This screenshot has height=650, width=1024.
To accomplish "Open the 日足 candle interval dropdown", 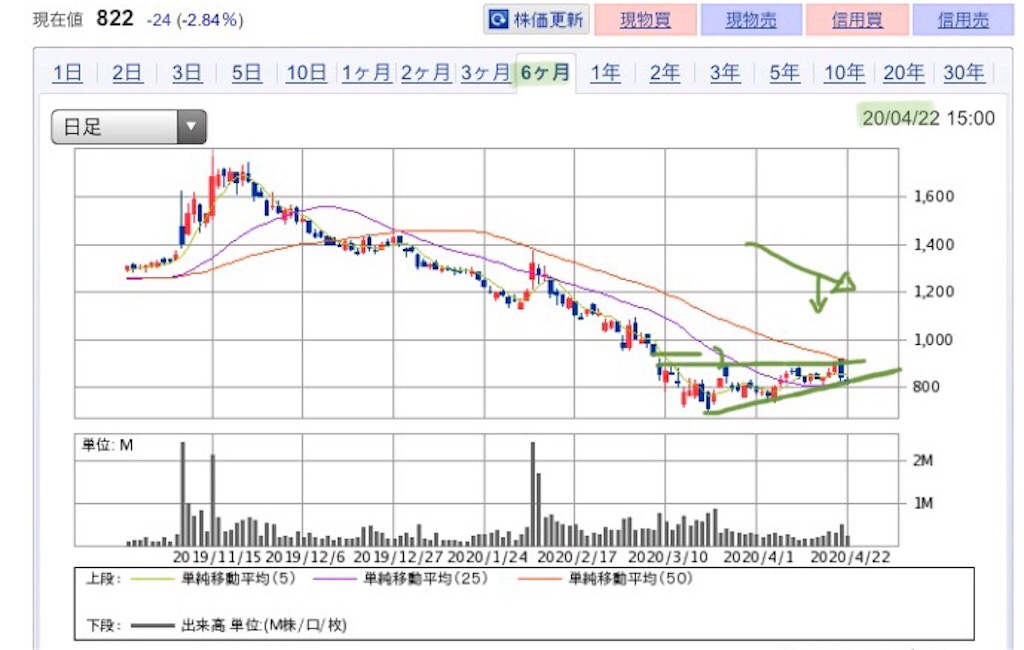I will tap(129, 127).
